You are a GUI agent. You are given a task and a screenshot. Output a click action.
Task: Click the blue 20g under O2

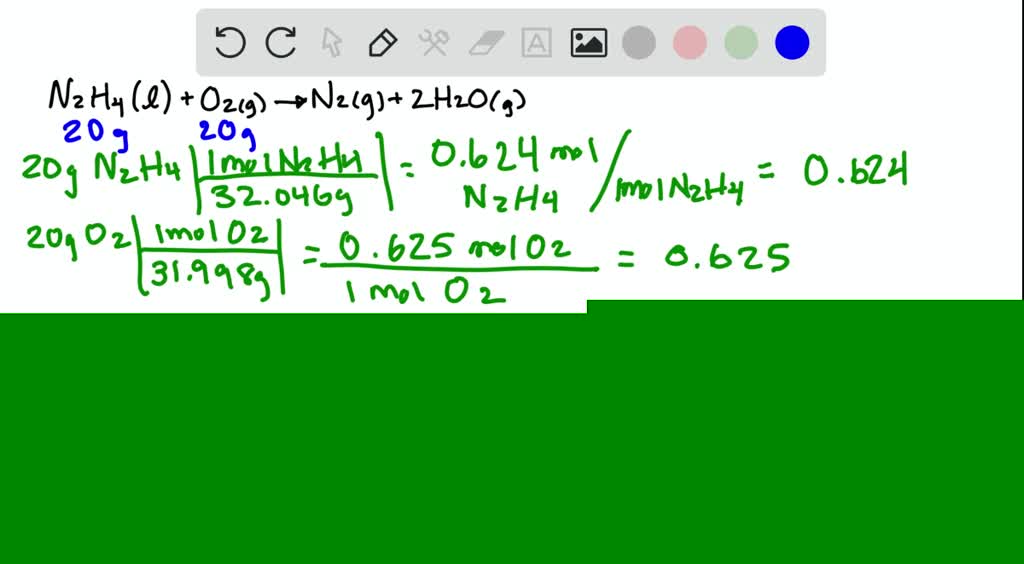pos(227,134)
